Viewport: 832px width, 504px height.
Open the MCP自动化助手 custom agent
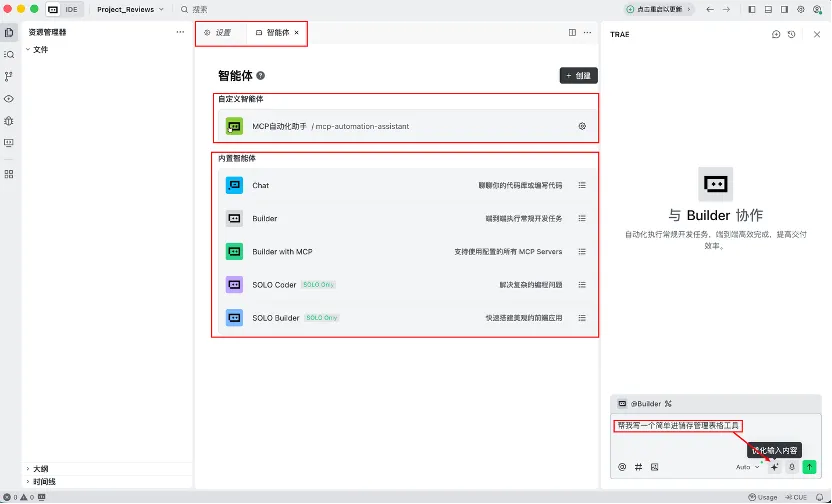click(408, 126)
